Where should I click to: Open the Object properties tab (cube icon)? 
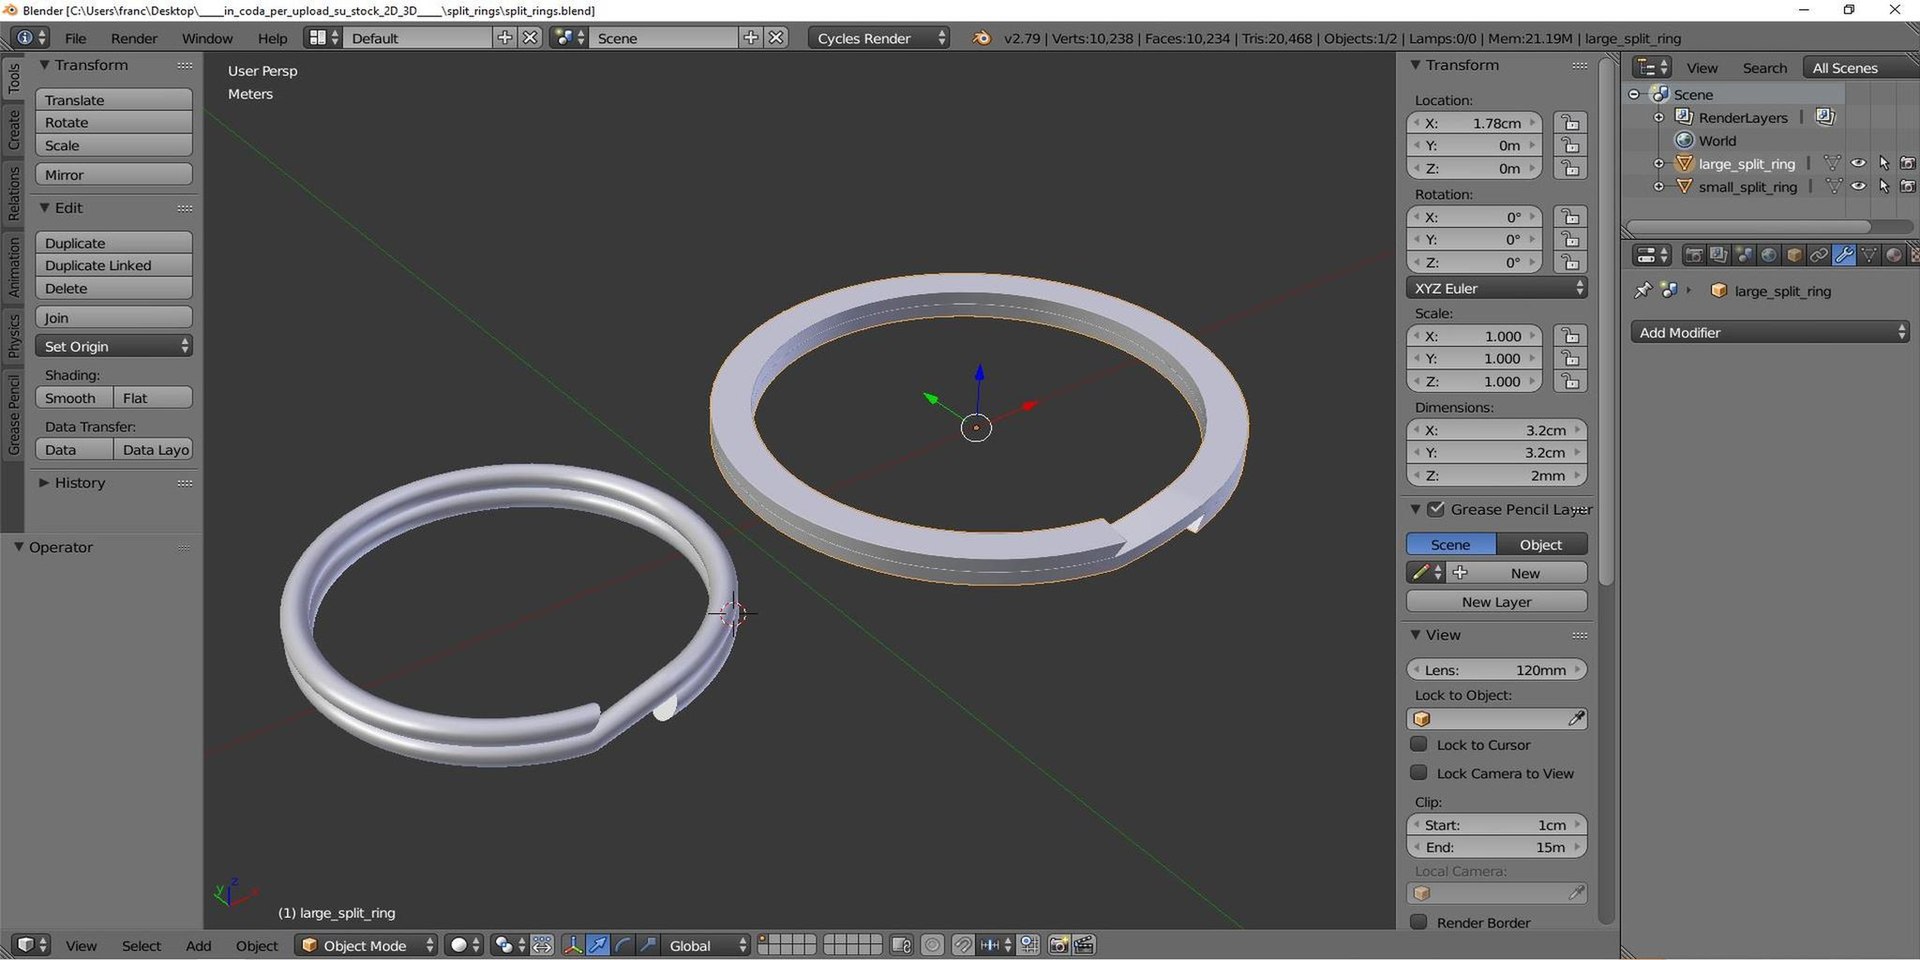[x=1794, y=255]
